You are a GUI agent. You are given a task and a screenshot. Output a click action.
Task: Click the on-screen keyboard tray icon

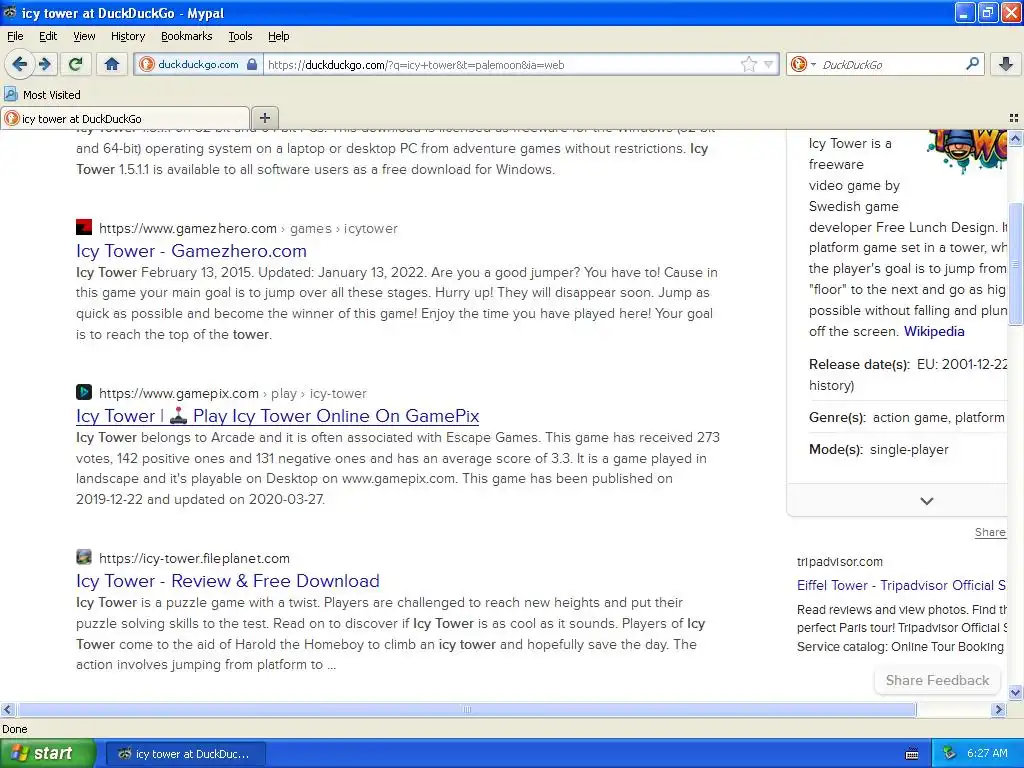point(912,754)
